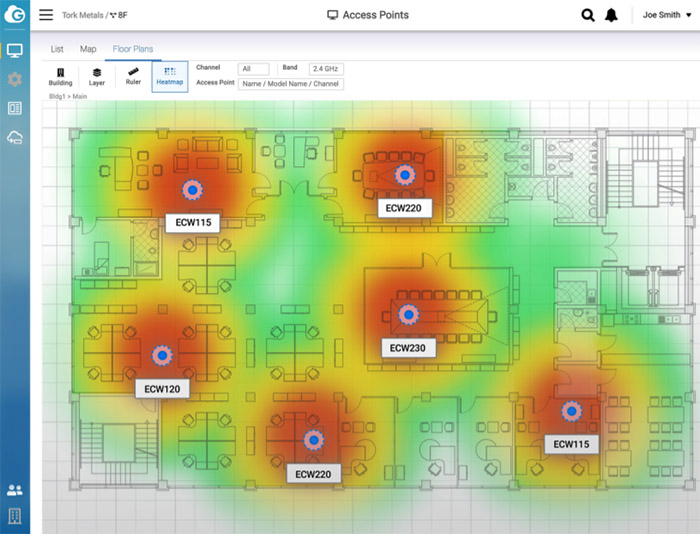Open the Band dropdown showing 2.4 GHz
This screenshot has height=534, width=700.
pos(326,69)
